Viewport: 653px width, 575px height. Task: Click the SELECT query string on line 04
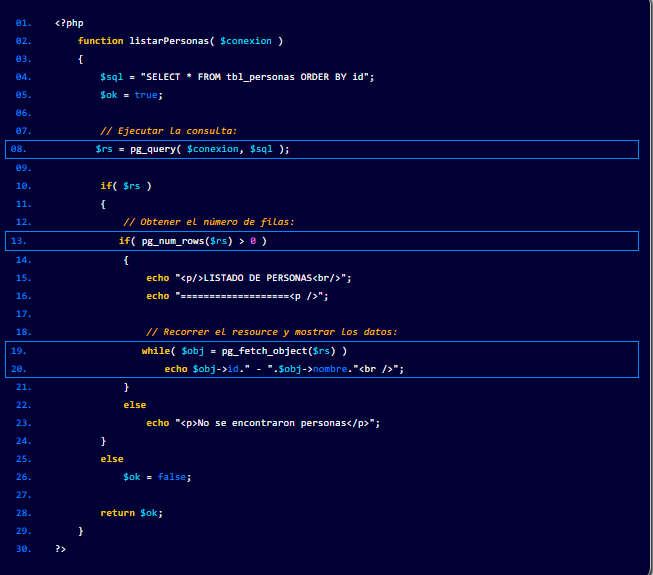(258, 77)
